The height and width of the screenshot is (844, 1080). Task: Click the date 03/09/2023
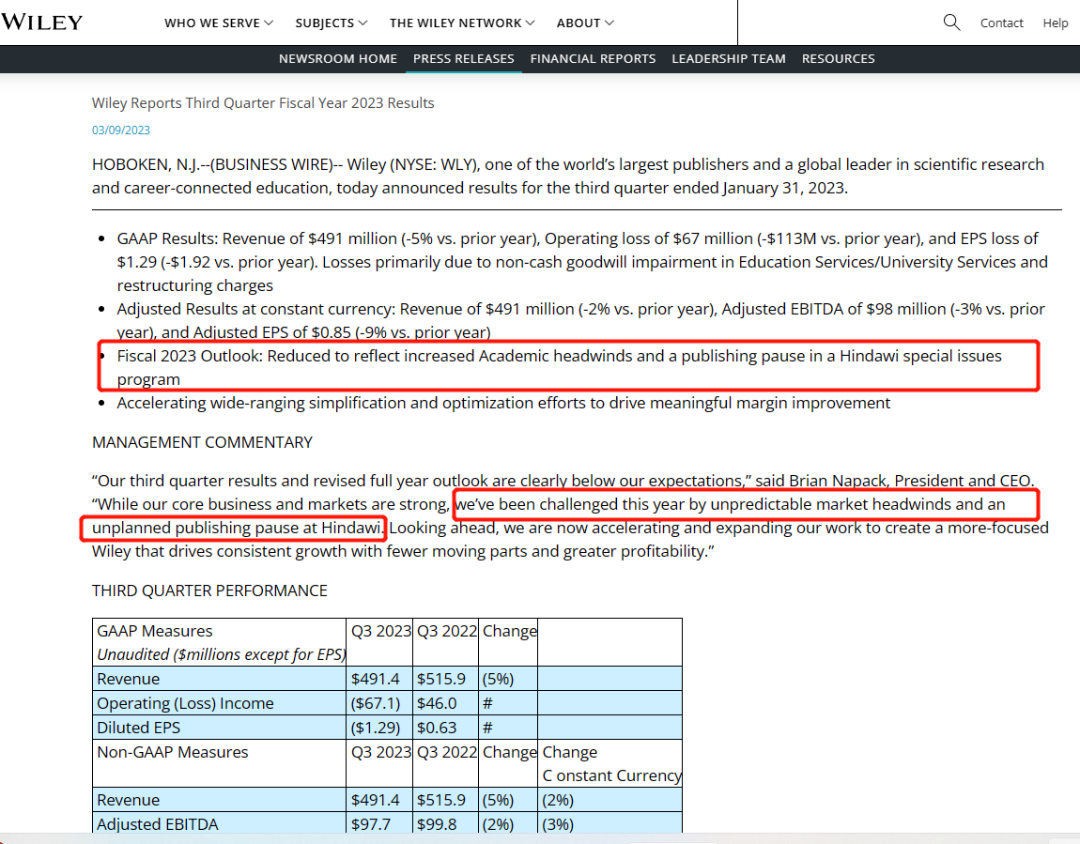(x=121, y=130)
